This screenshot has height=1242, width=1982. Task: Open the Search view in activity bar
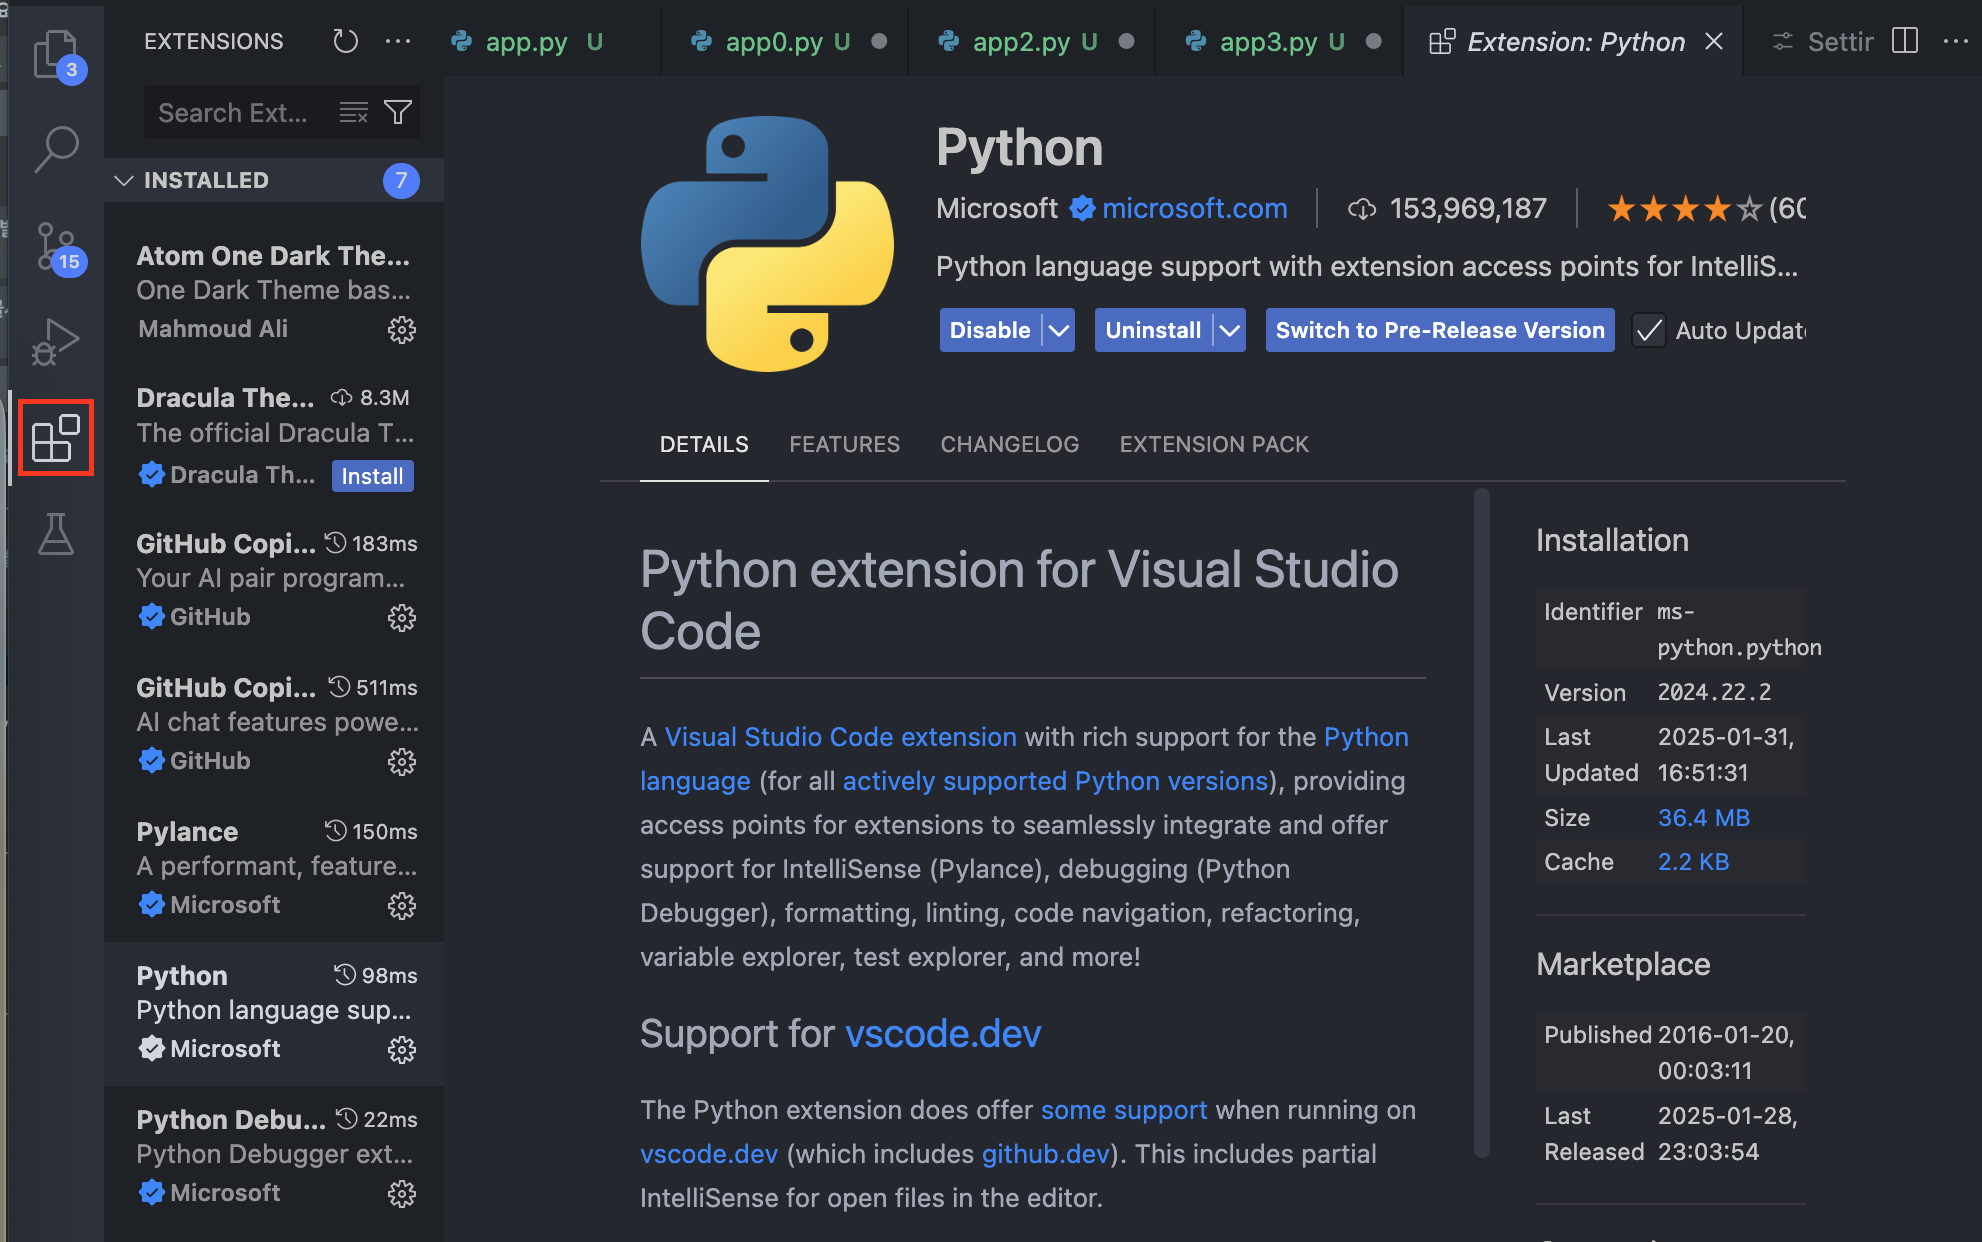point(56,148)
